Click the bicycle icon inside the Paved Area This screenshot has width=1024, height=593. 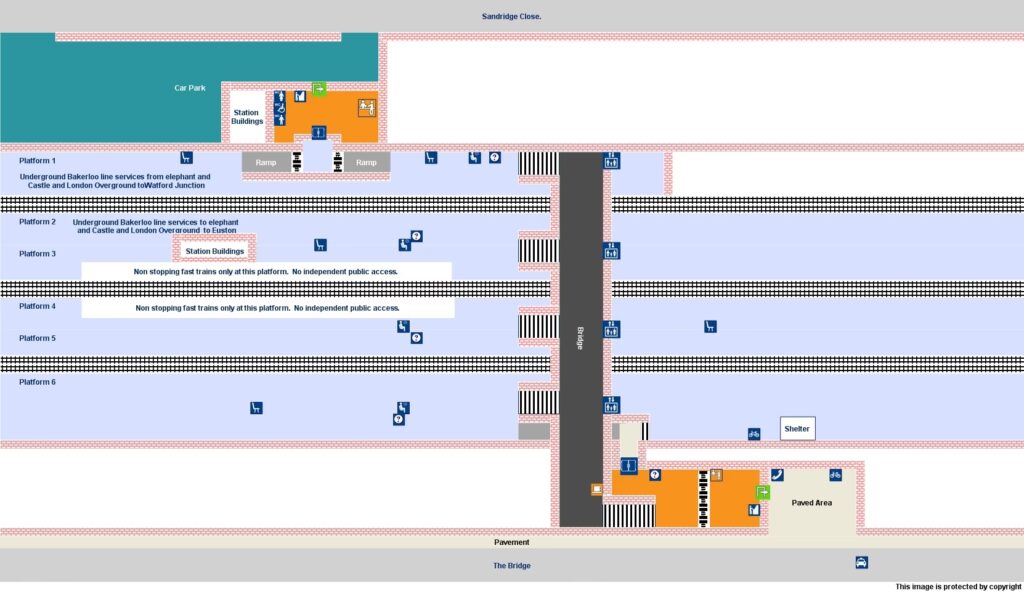tap(836, 475)
